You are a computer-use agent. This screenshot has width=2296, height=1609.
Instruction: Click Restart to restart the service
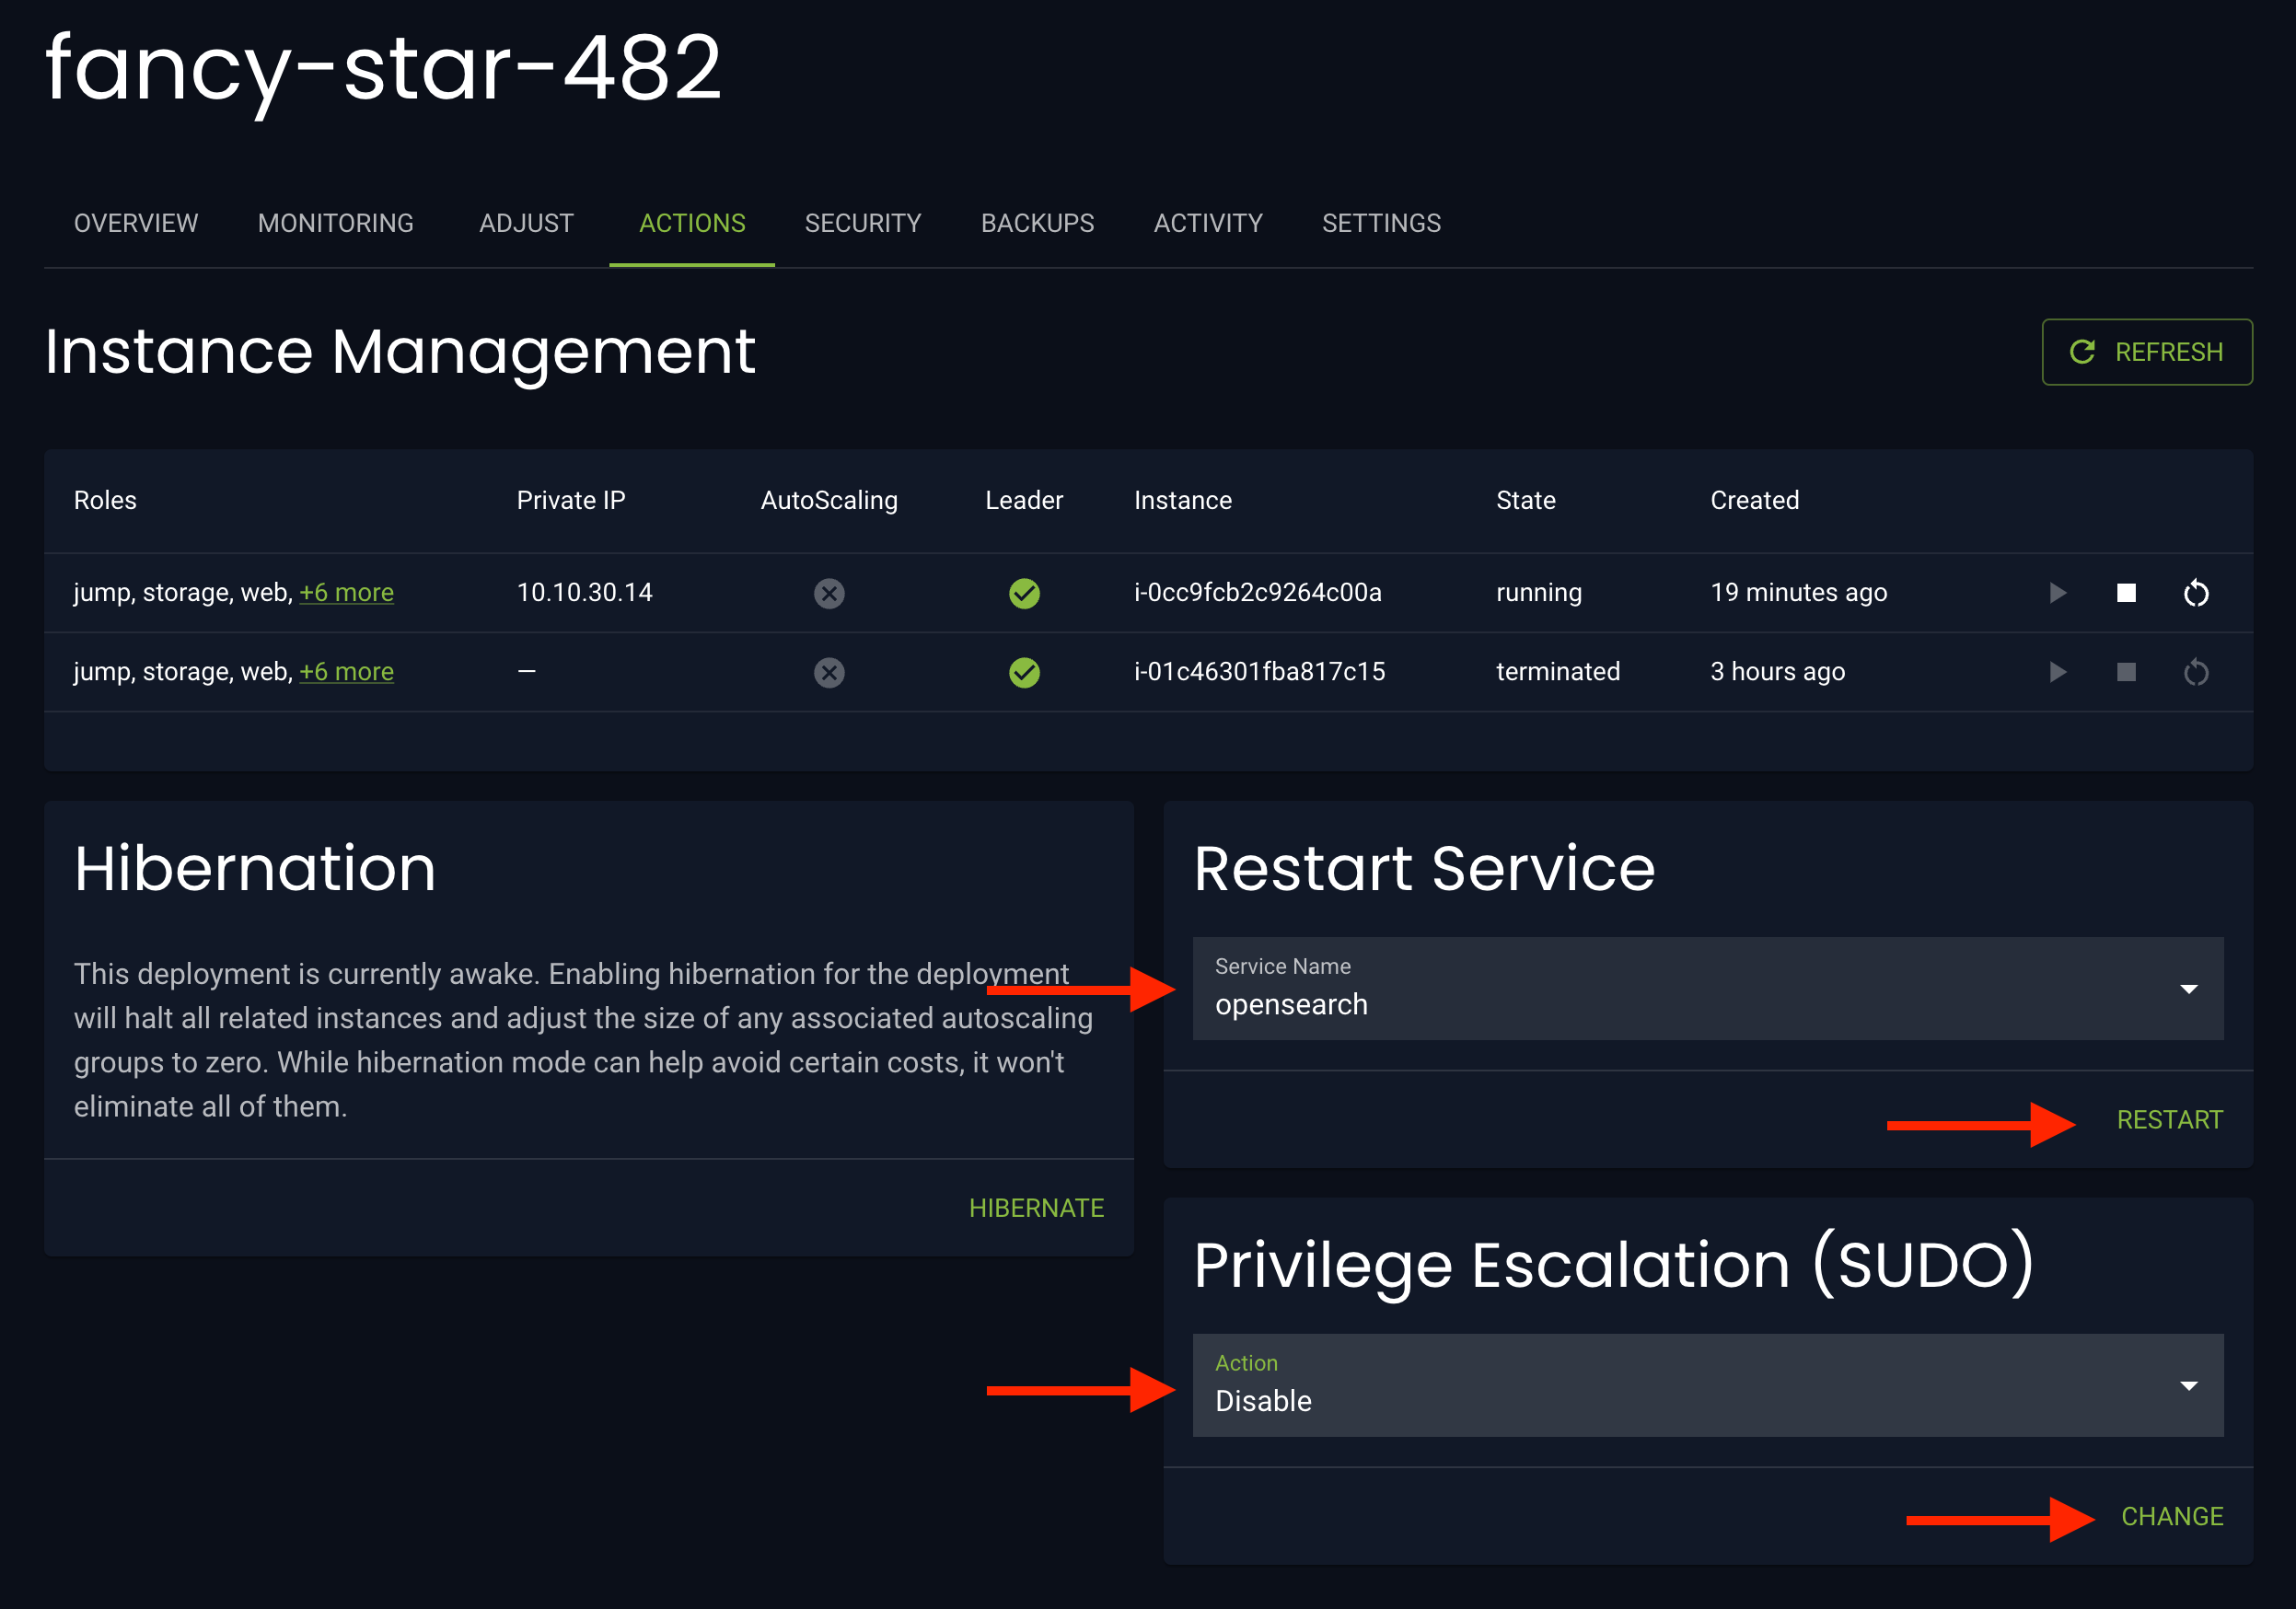tap(2168, 1120)
